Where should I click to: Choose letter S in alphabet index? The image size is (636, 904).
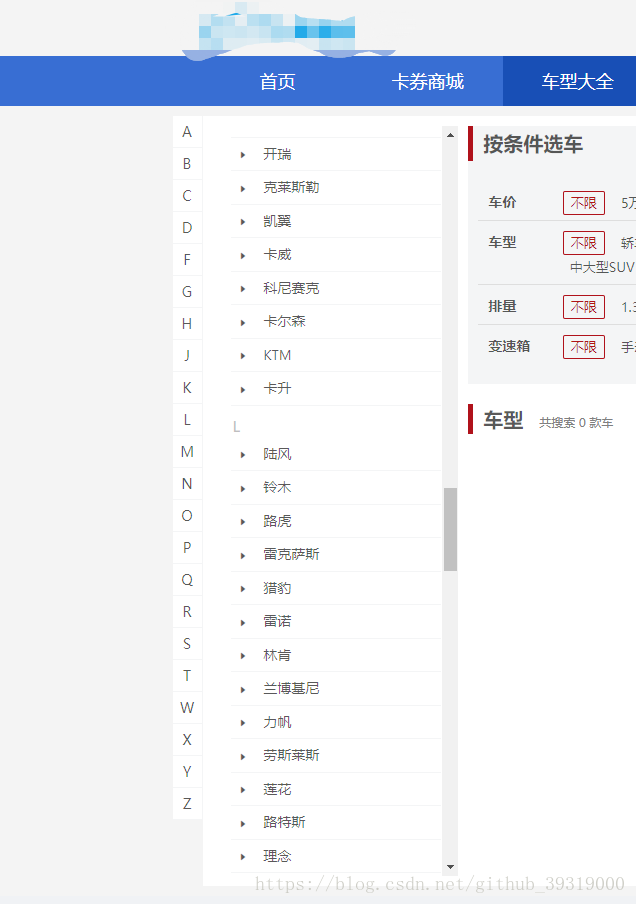click(187, 643)
